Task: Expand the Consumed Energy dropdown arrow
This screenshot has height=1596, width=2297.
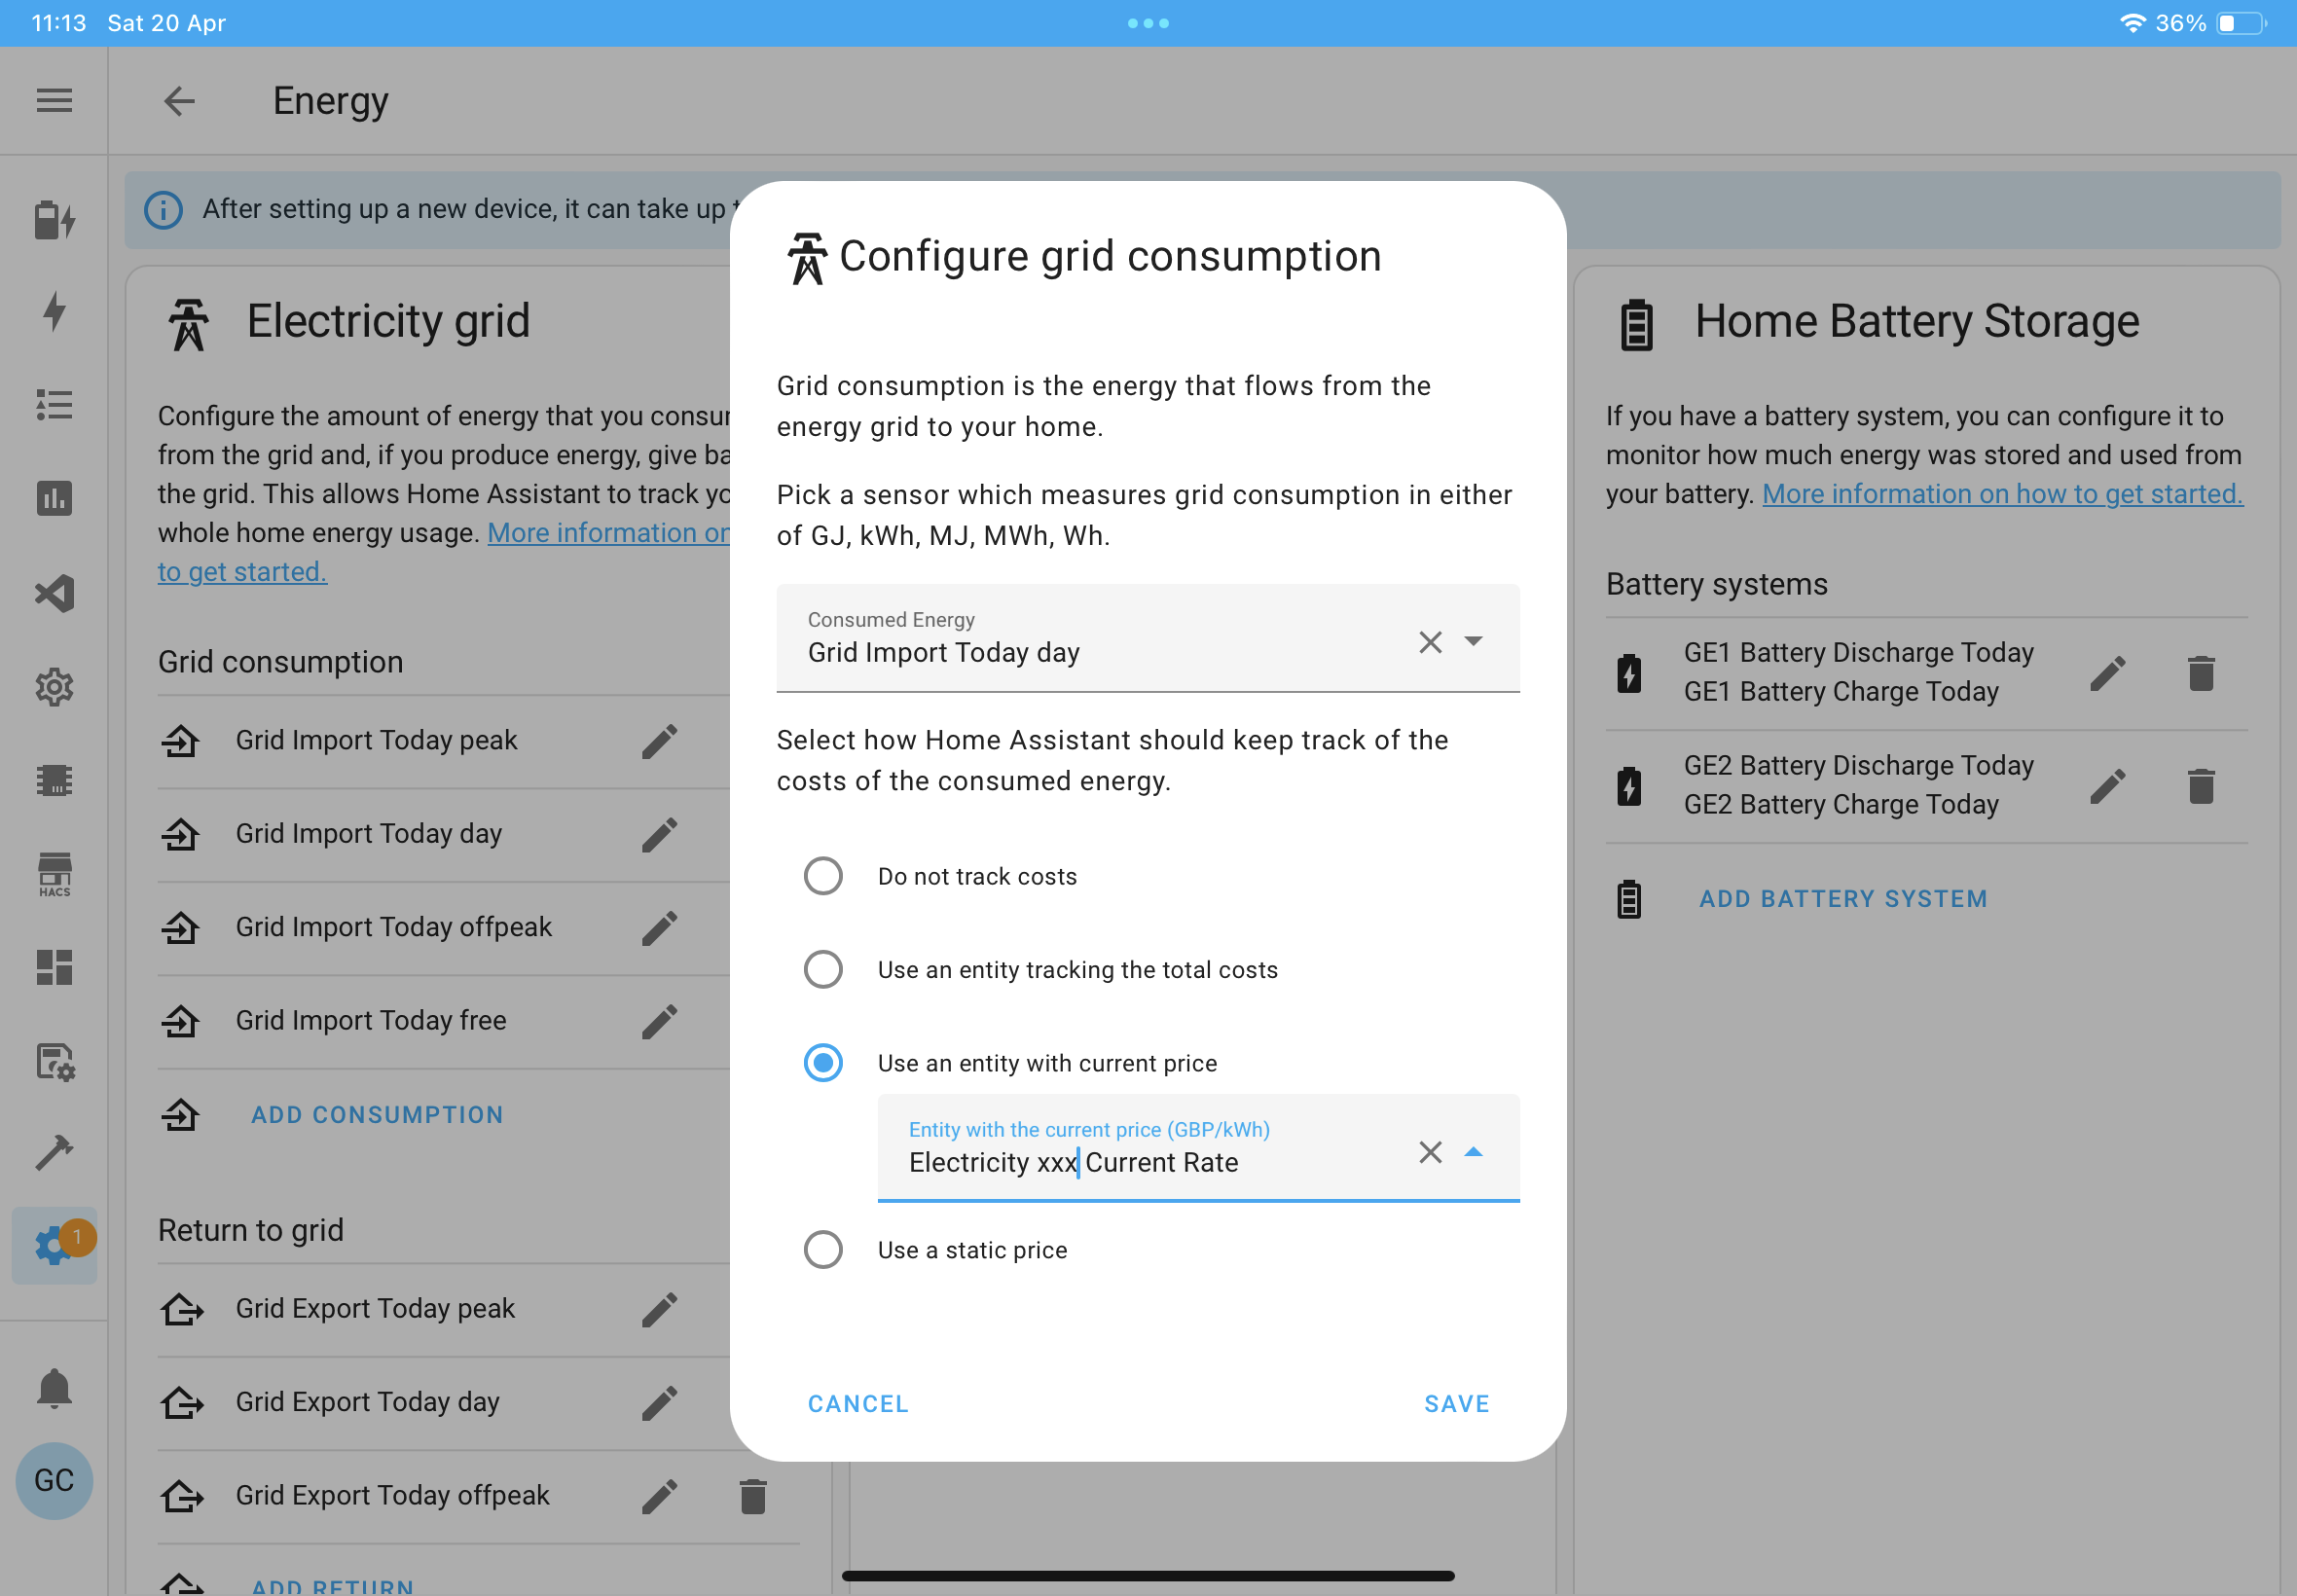Action: point(1473,641)
